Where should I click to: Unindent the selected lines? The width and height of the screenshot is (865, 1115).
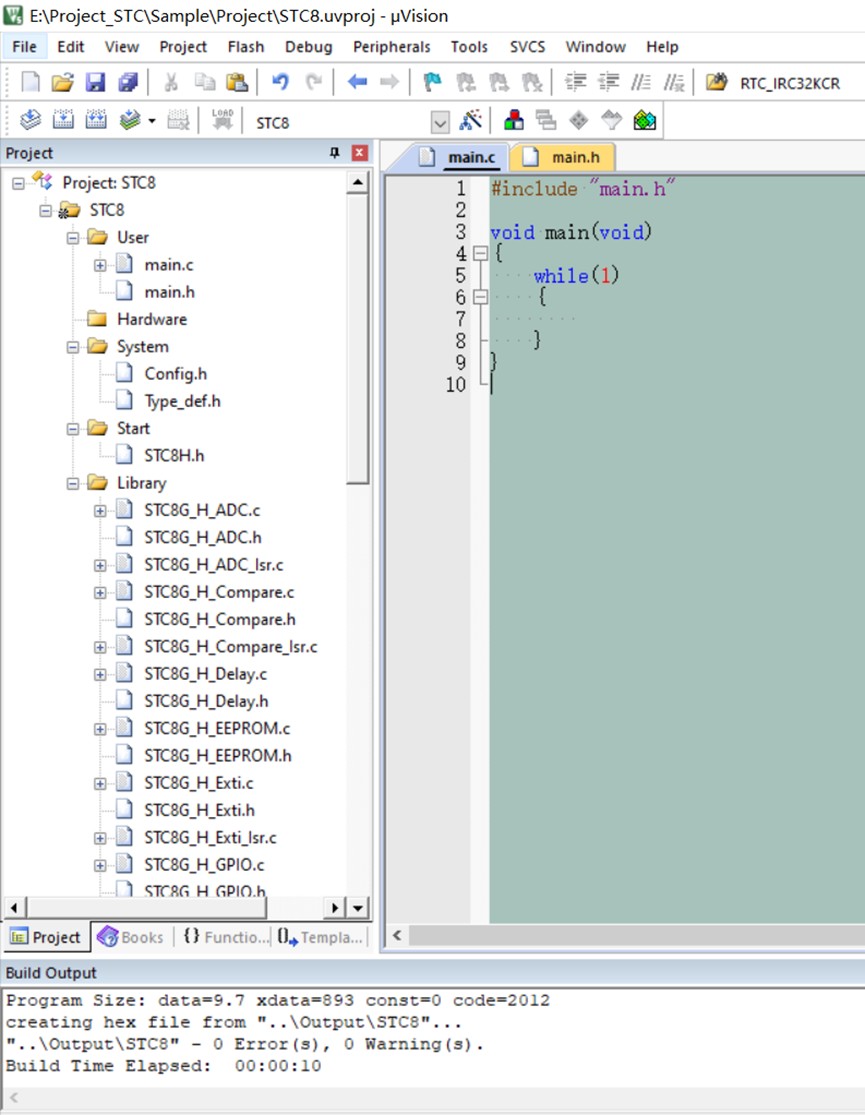[x=608, y=82]
